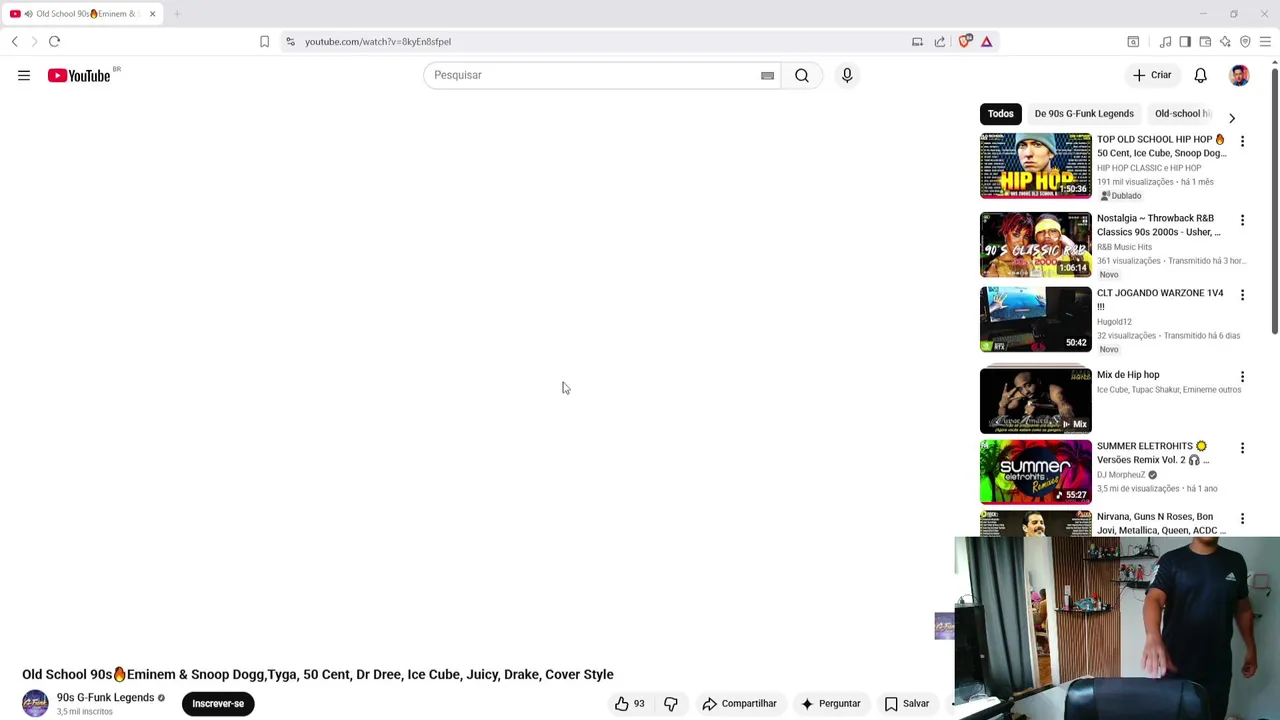Open options for Mix de Hip hop
This screenshot has width=1280, height=720.
pos(1242,377)
